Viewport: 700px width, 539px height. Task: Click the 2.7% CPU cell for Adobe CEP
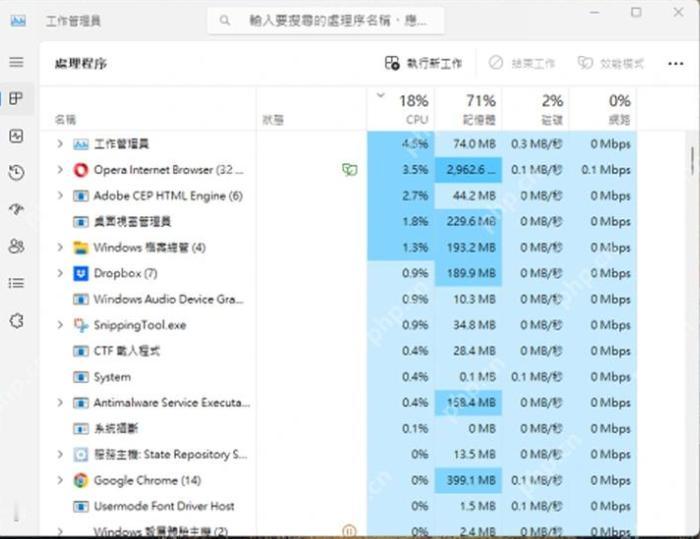(x=401, y=196)
